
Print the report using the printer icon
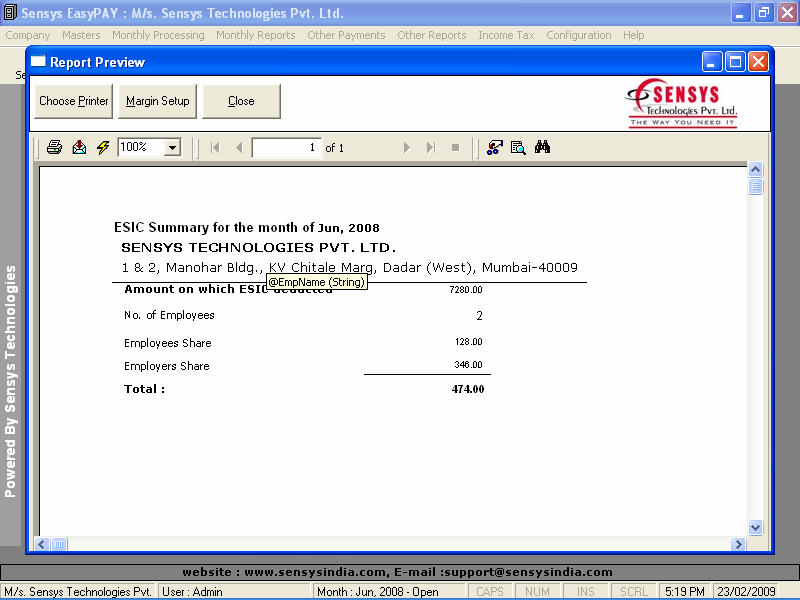coord(54,147)
